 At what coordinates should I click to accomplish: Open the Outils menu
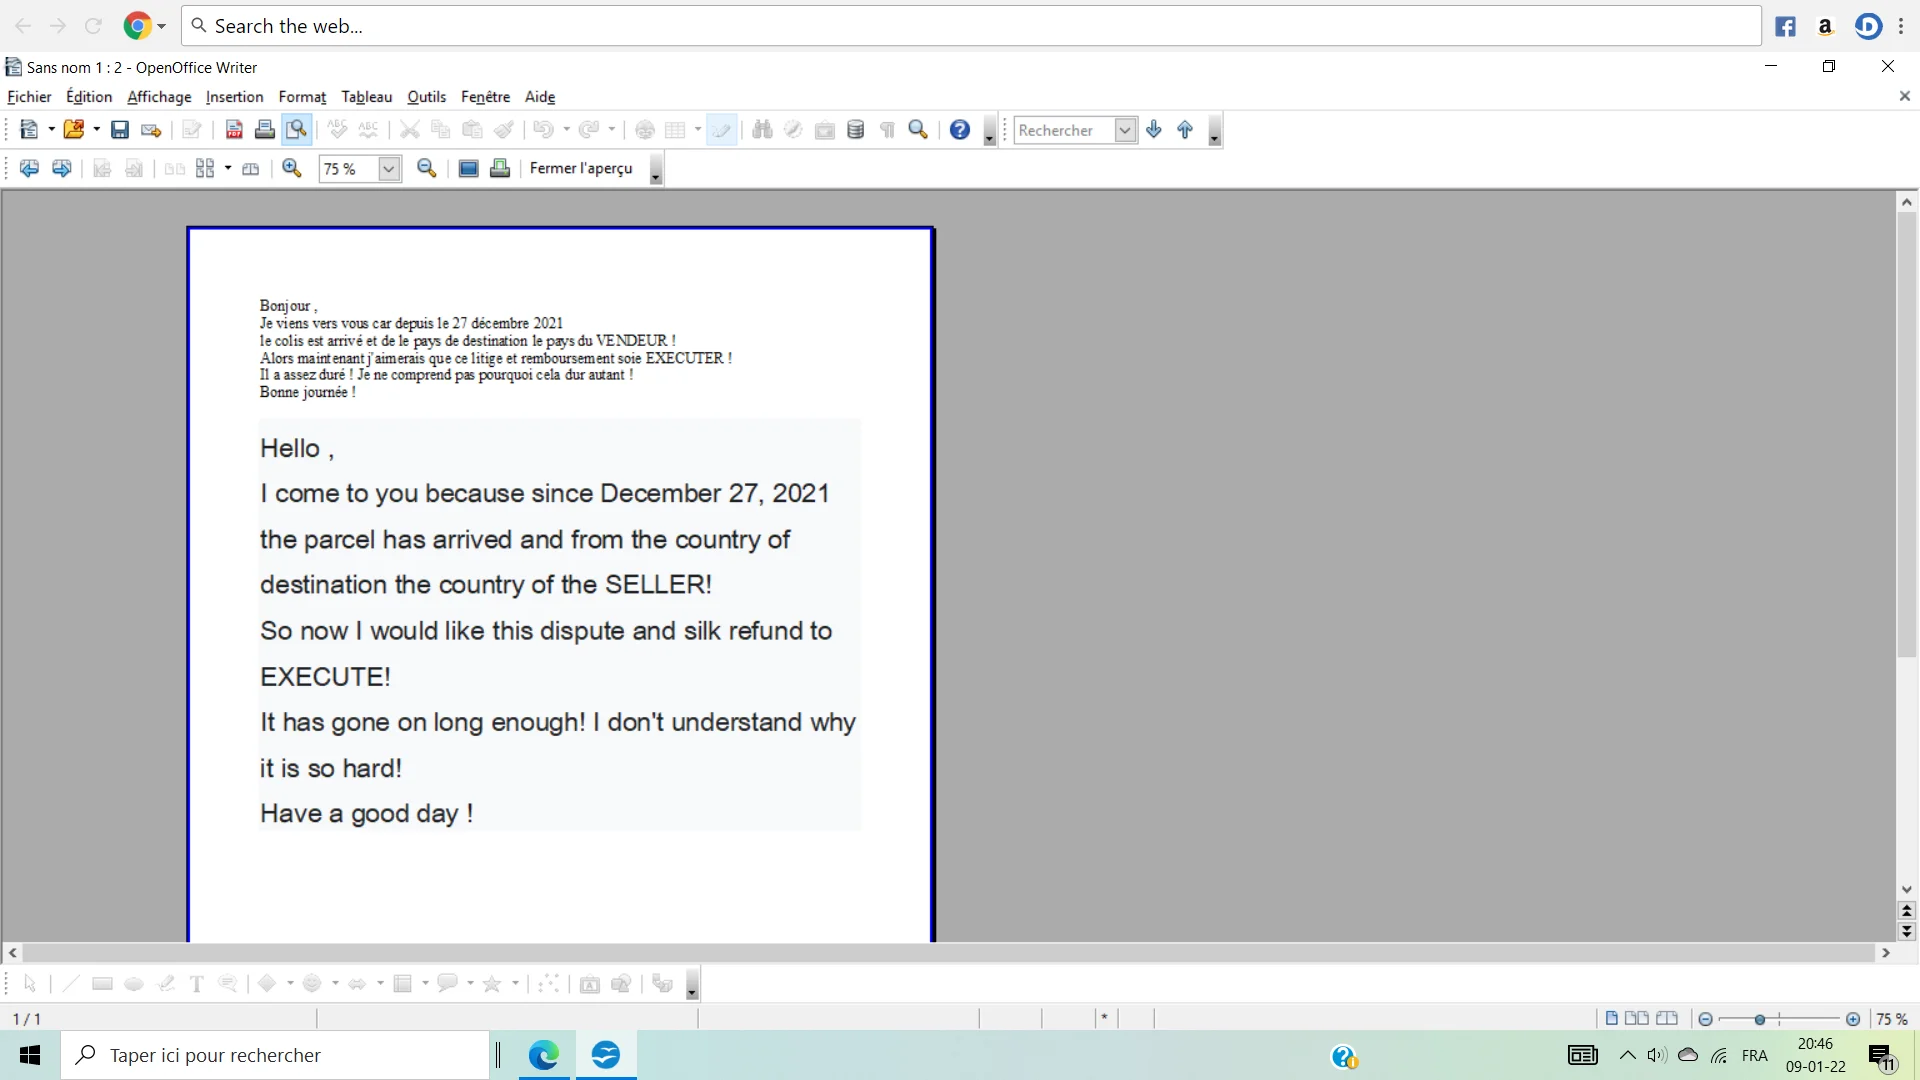tap(426, 97)
